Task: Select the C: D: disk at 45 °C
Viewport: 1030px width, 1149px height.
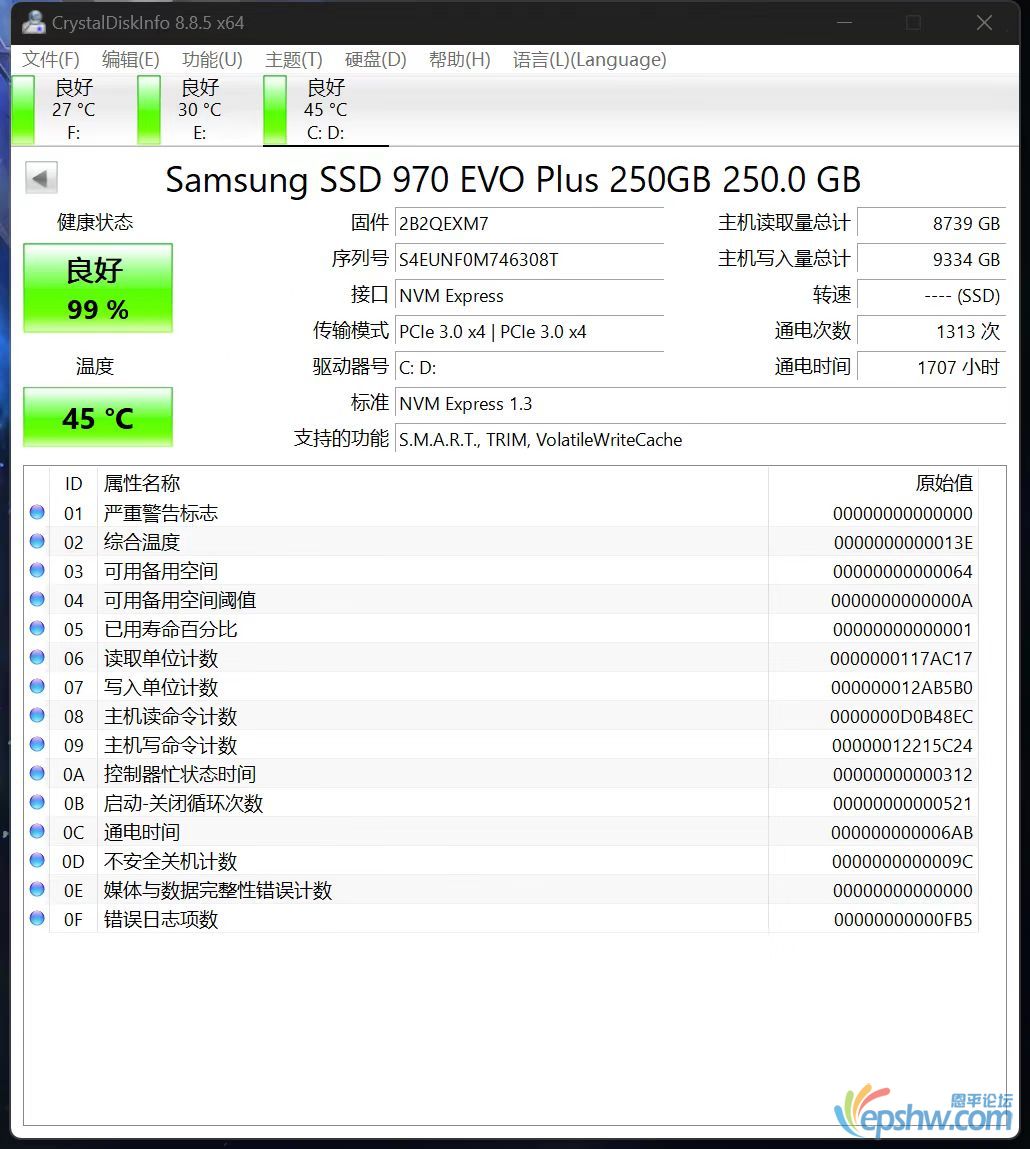Action: tap(326, 109)
